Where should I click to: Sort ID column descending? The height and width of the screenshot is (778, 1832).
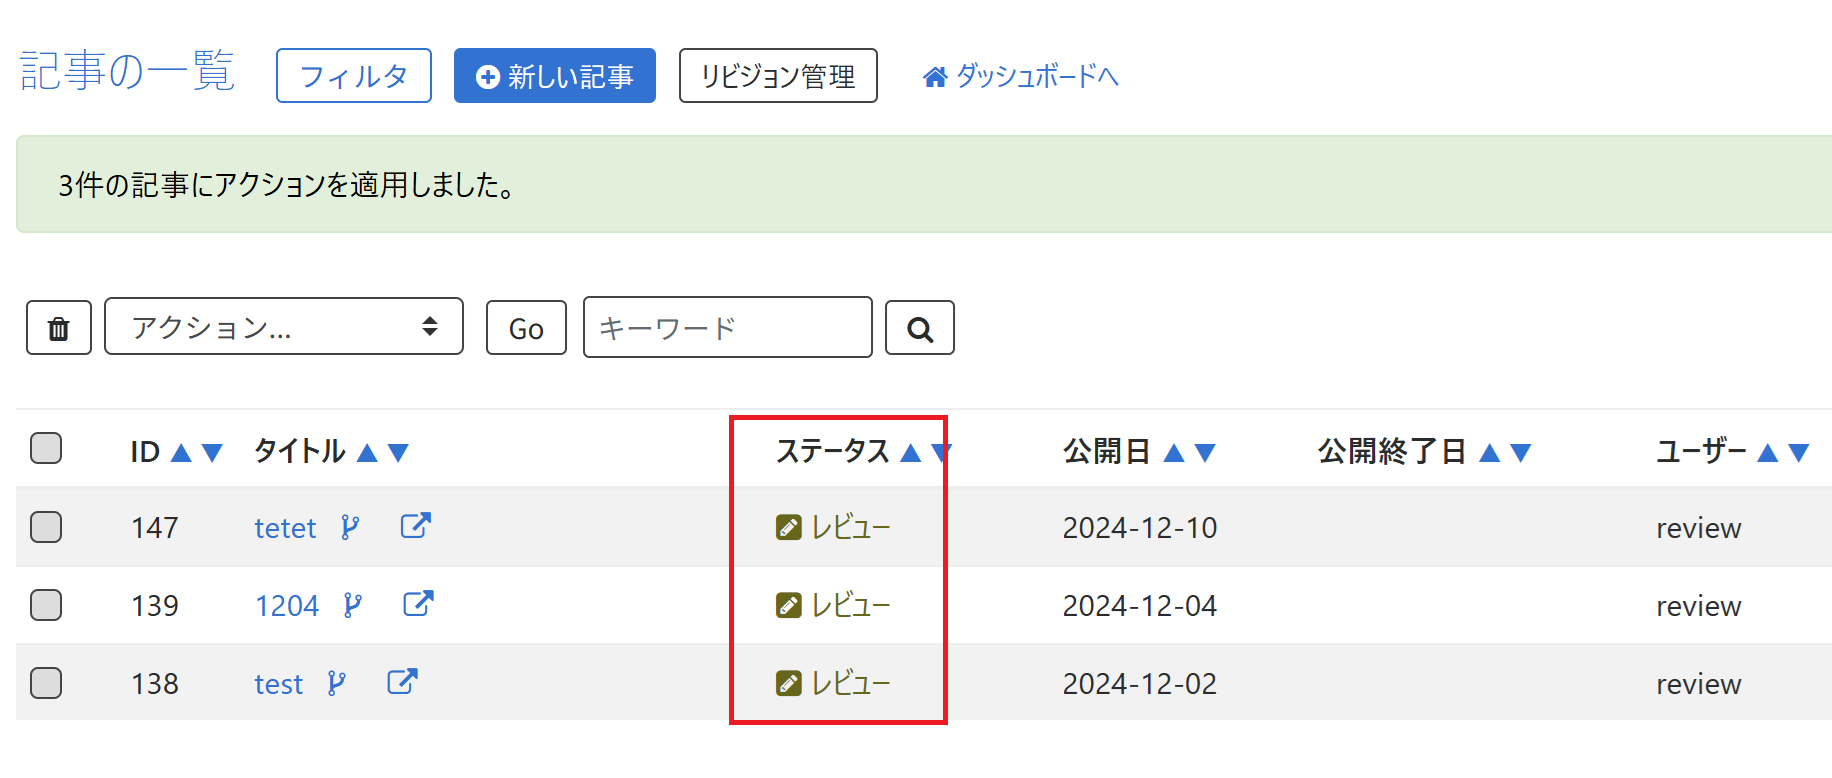coord(212,453)
